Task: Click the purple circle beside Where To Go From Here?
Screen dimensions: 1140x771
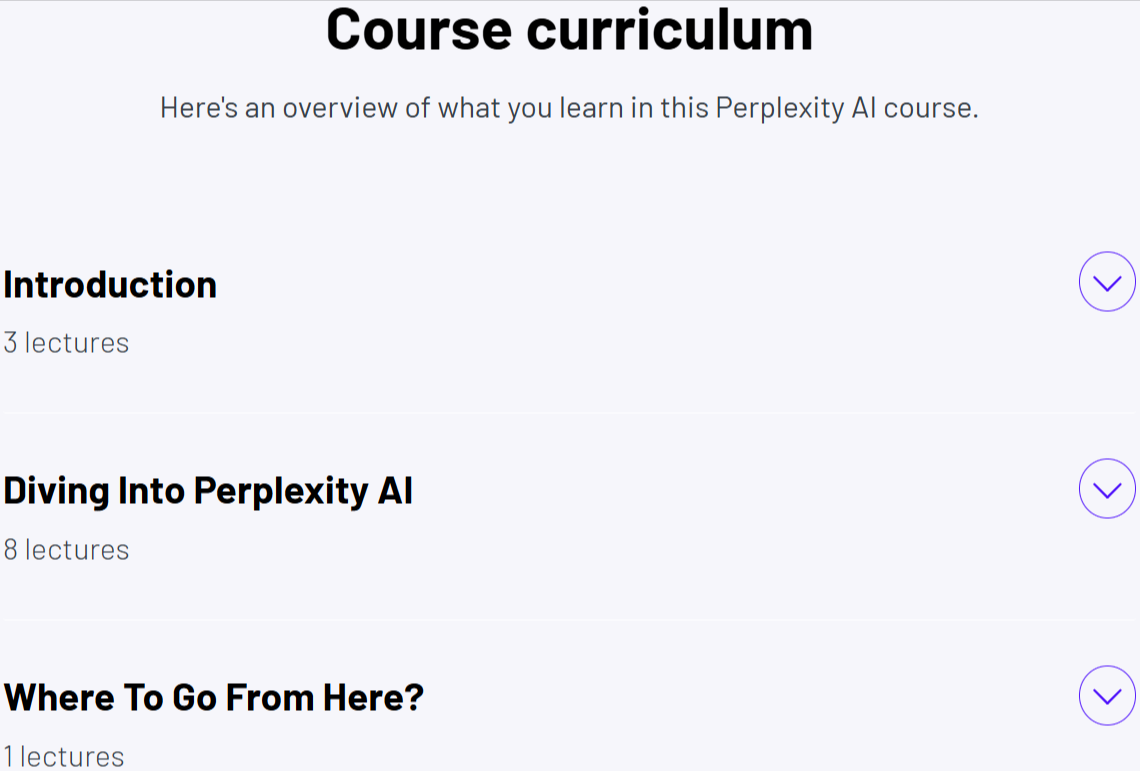Action: (1107, 696)
